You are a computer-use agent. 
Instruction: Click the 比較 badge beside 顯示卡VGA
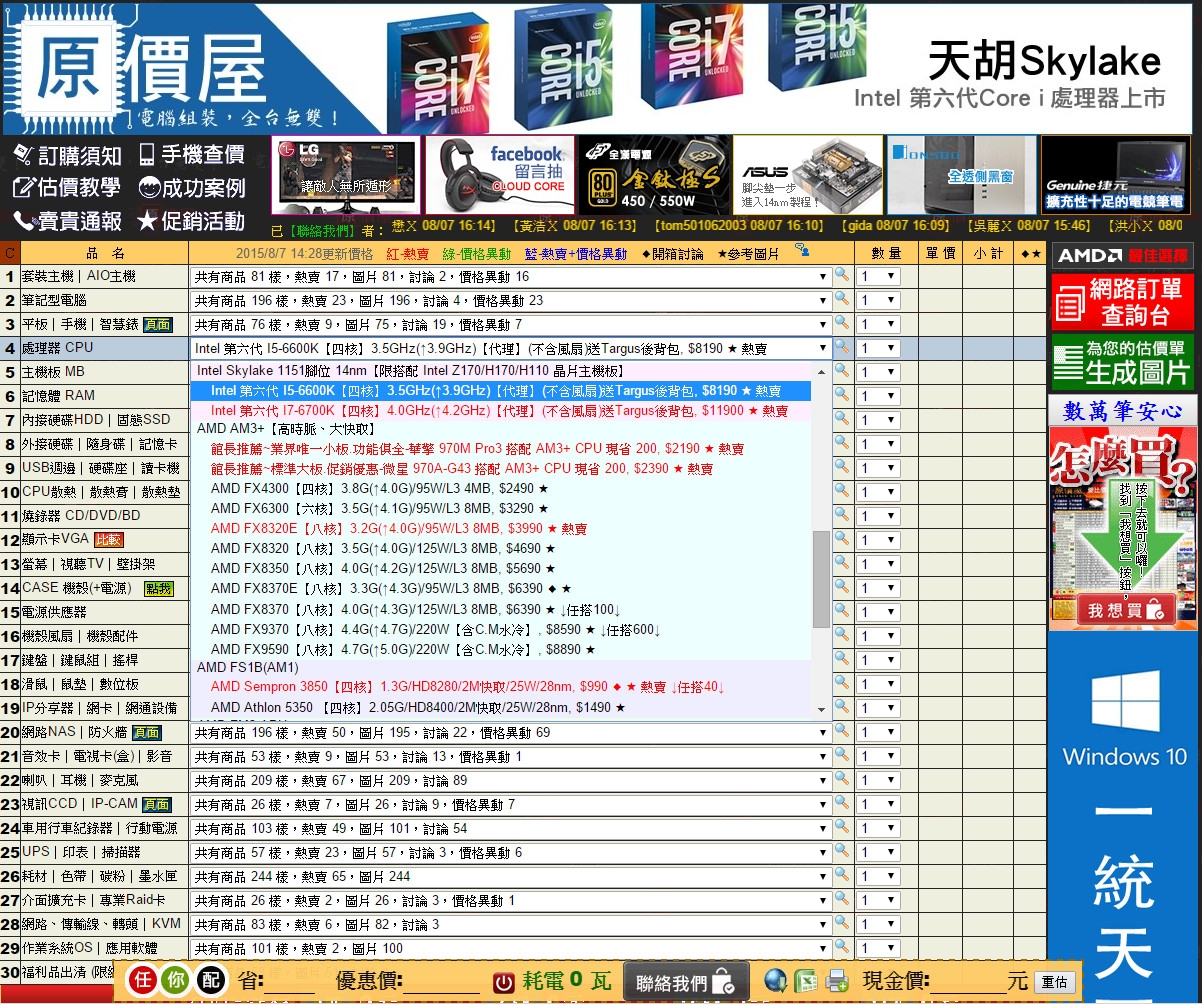pyautogui.click(x=108, y=540)
